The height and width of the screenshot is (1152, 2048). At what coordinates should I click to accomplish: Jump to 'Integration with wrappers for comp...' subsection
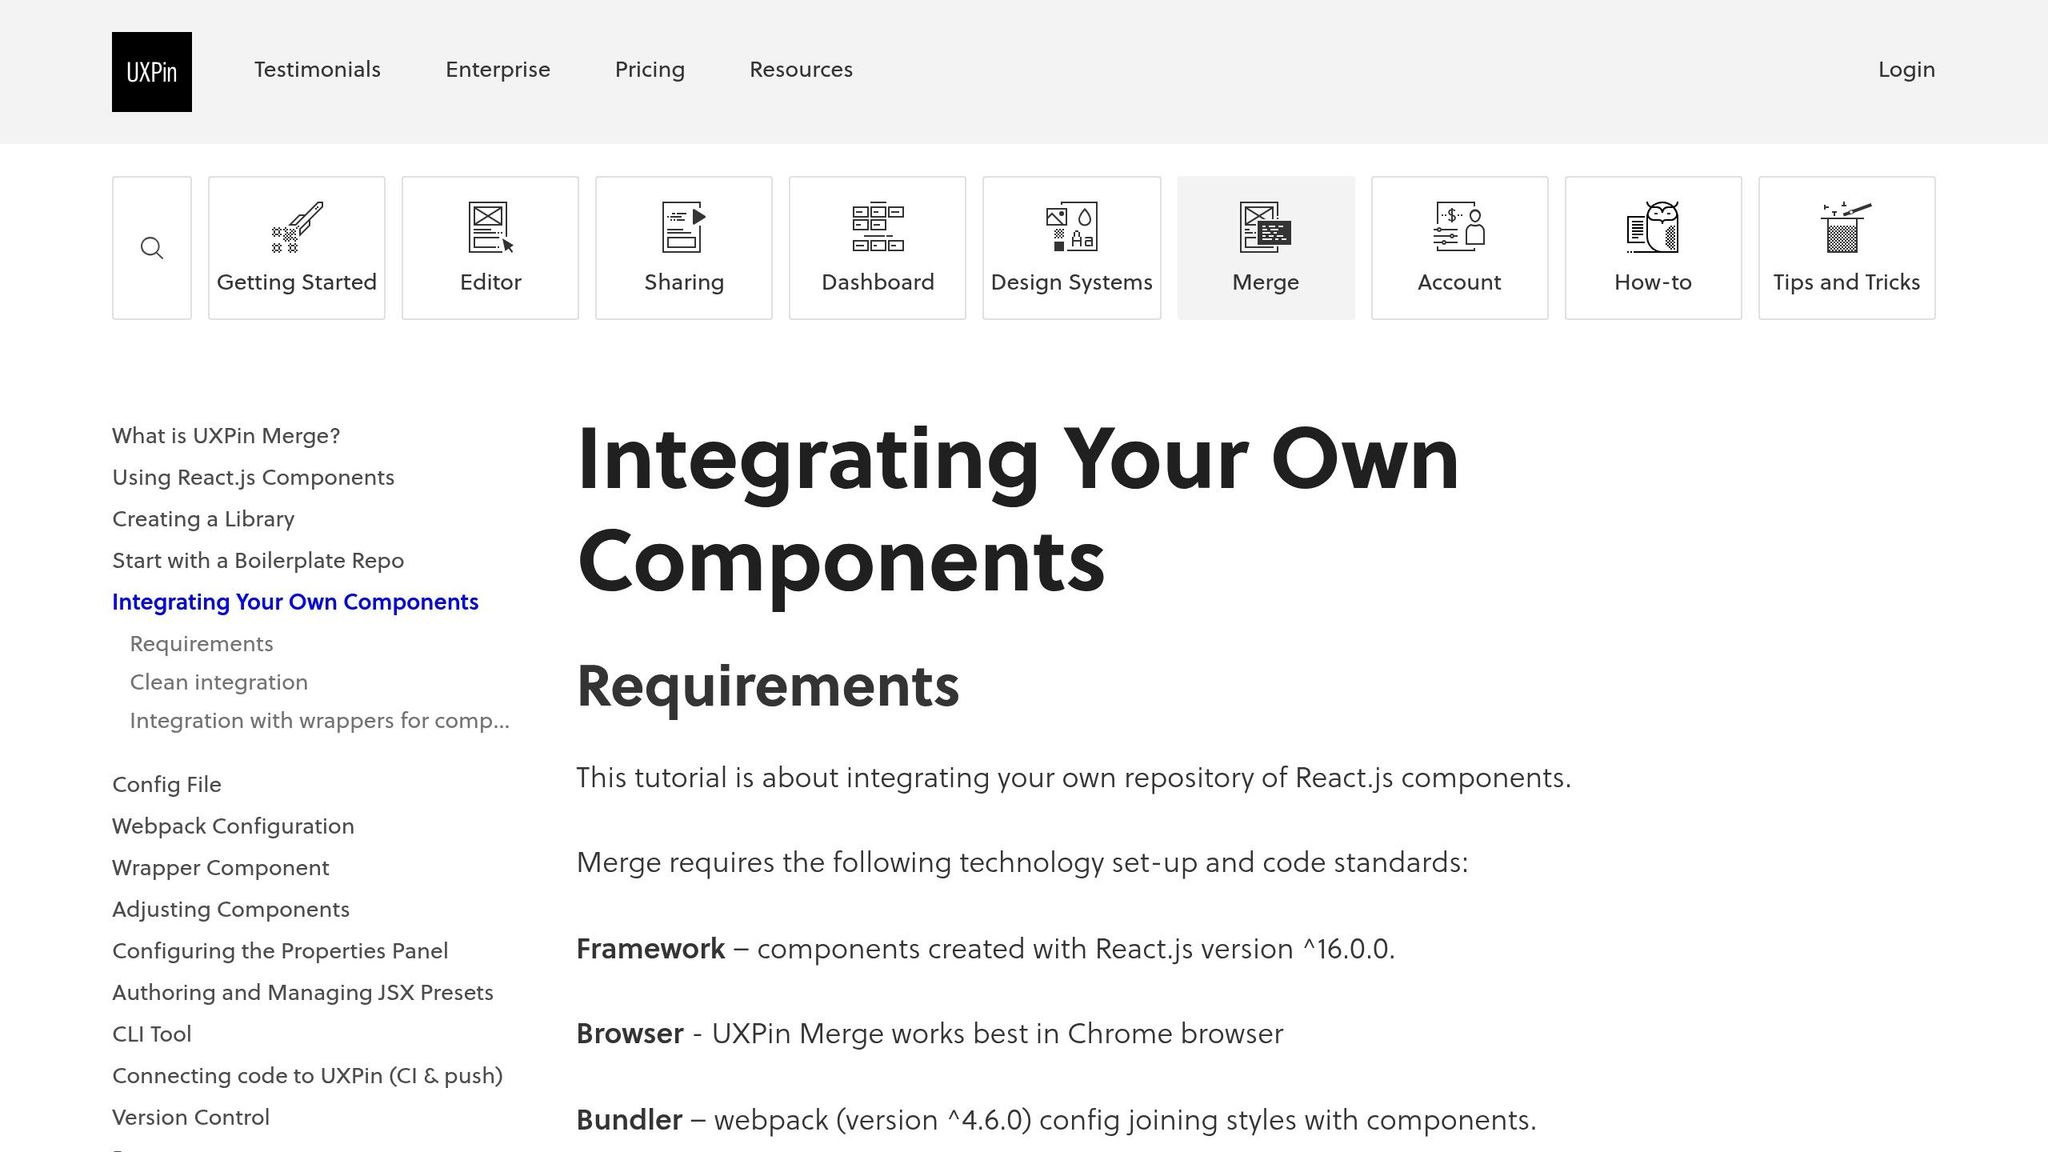320,721
